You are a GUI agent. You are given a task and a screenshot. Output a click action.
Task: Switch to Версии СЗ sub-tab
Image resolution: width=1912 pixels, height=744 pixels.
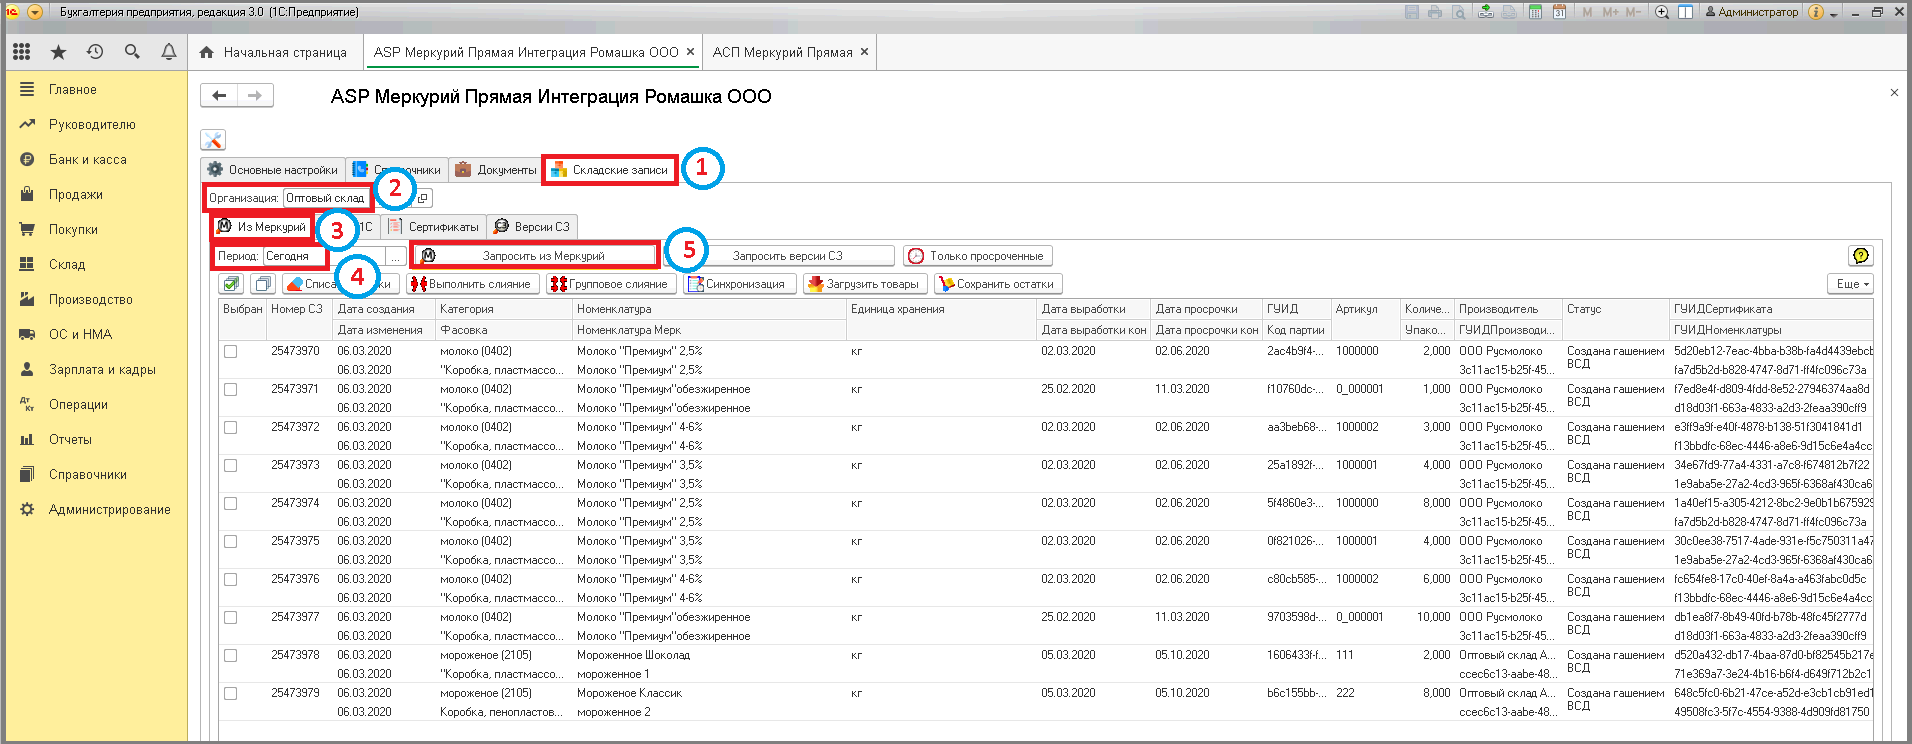coord(532,227)
